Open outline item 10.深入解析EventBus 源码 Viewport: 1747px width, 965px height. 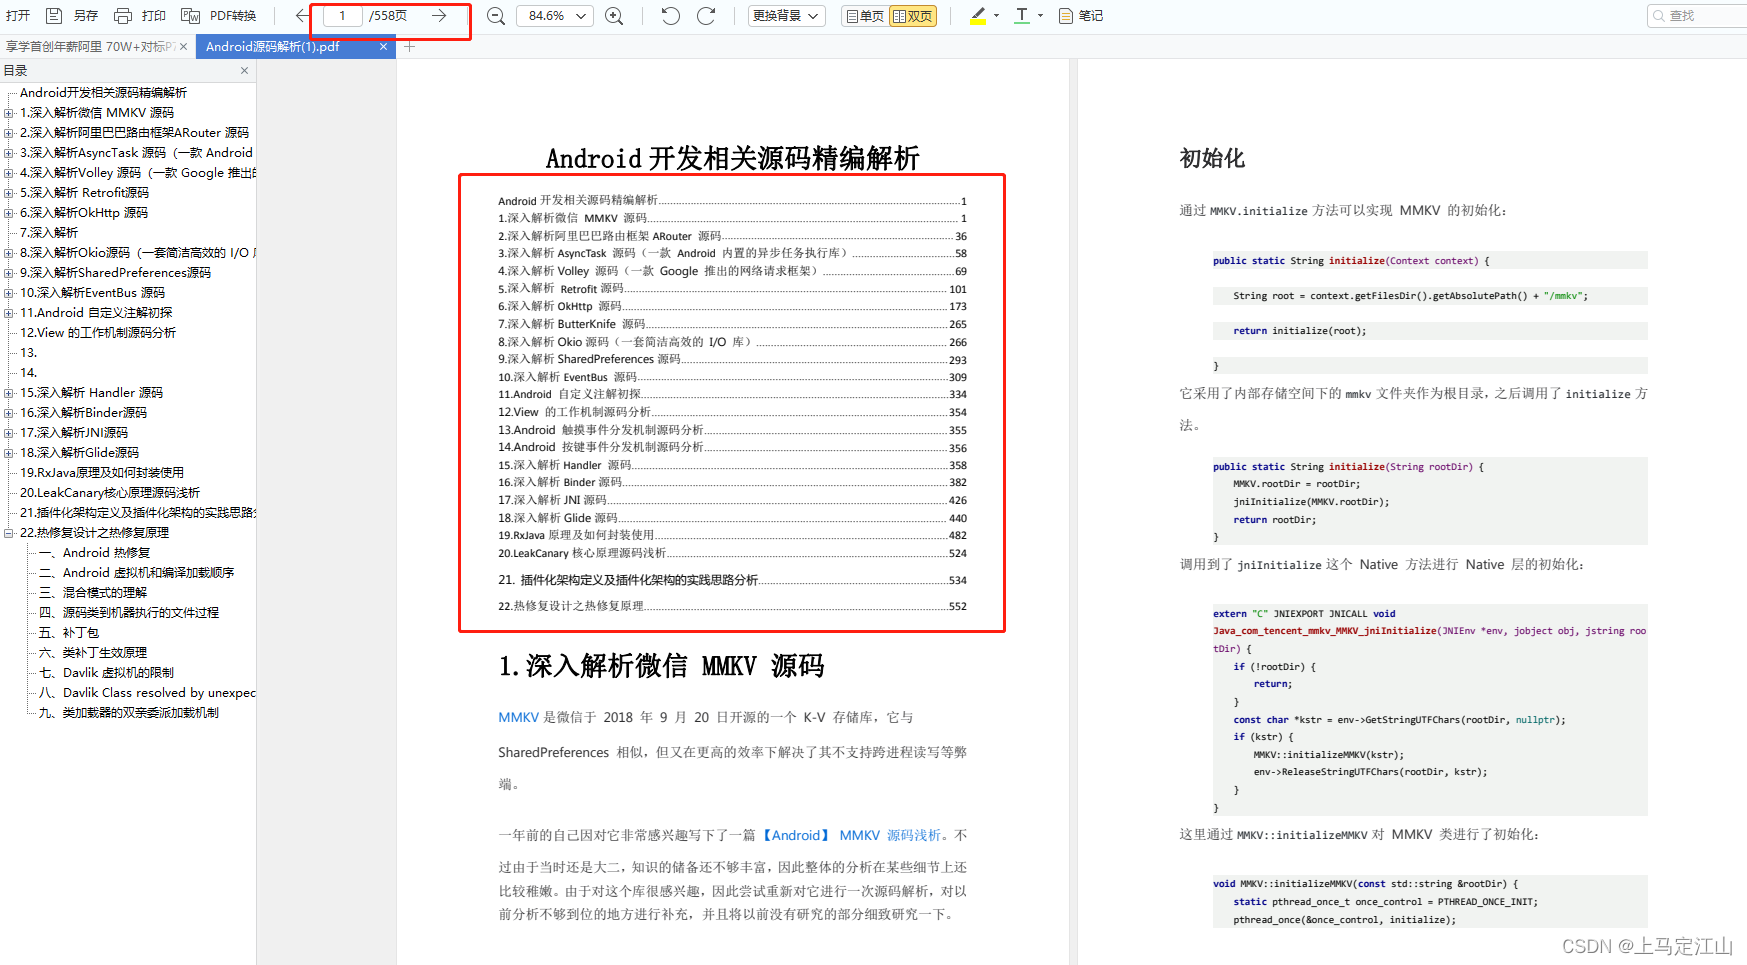coord(92,293)
